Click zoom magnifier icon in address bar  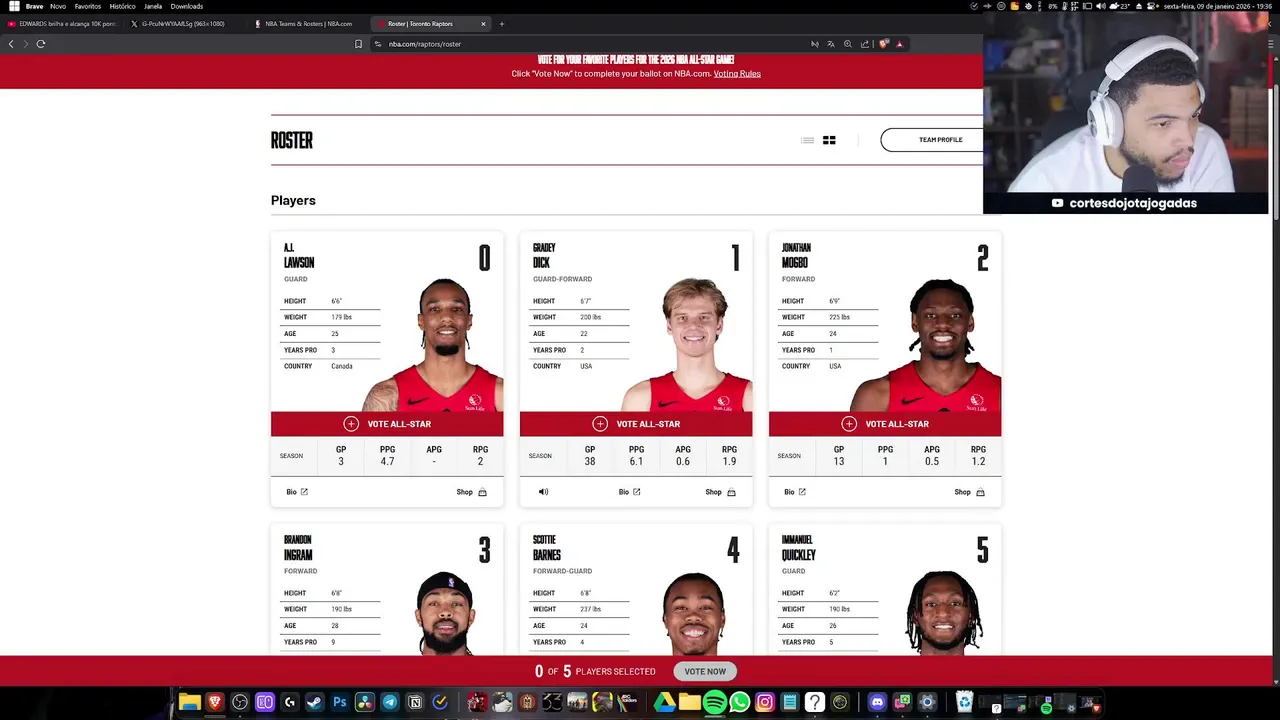point(848,44)
